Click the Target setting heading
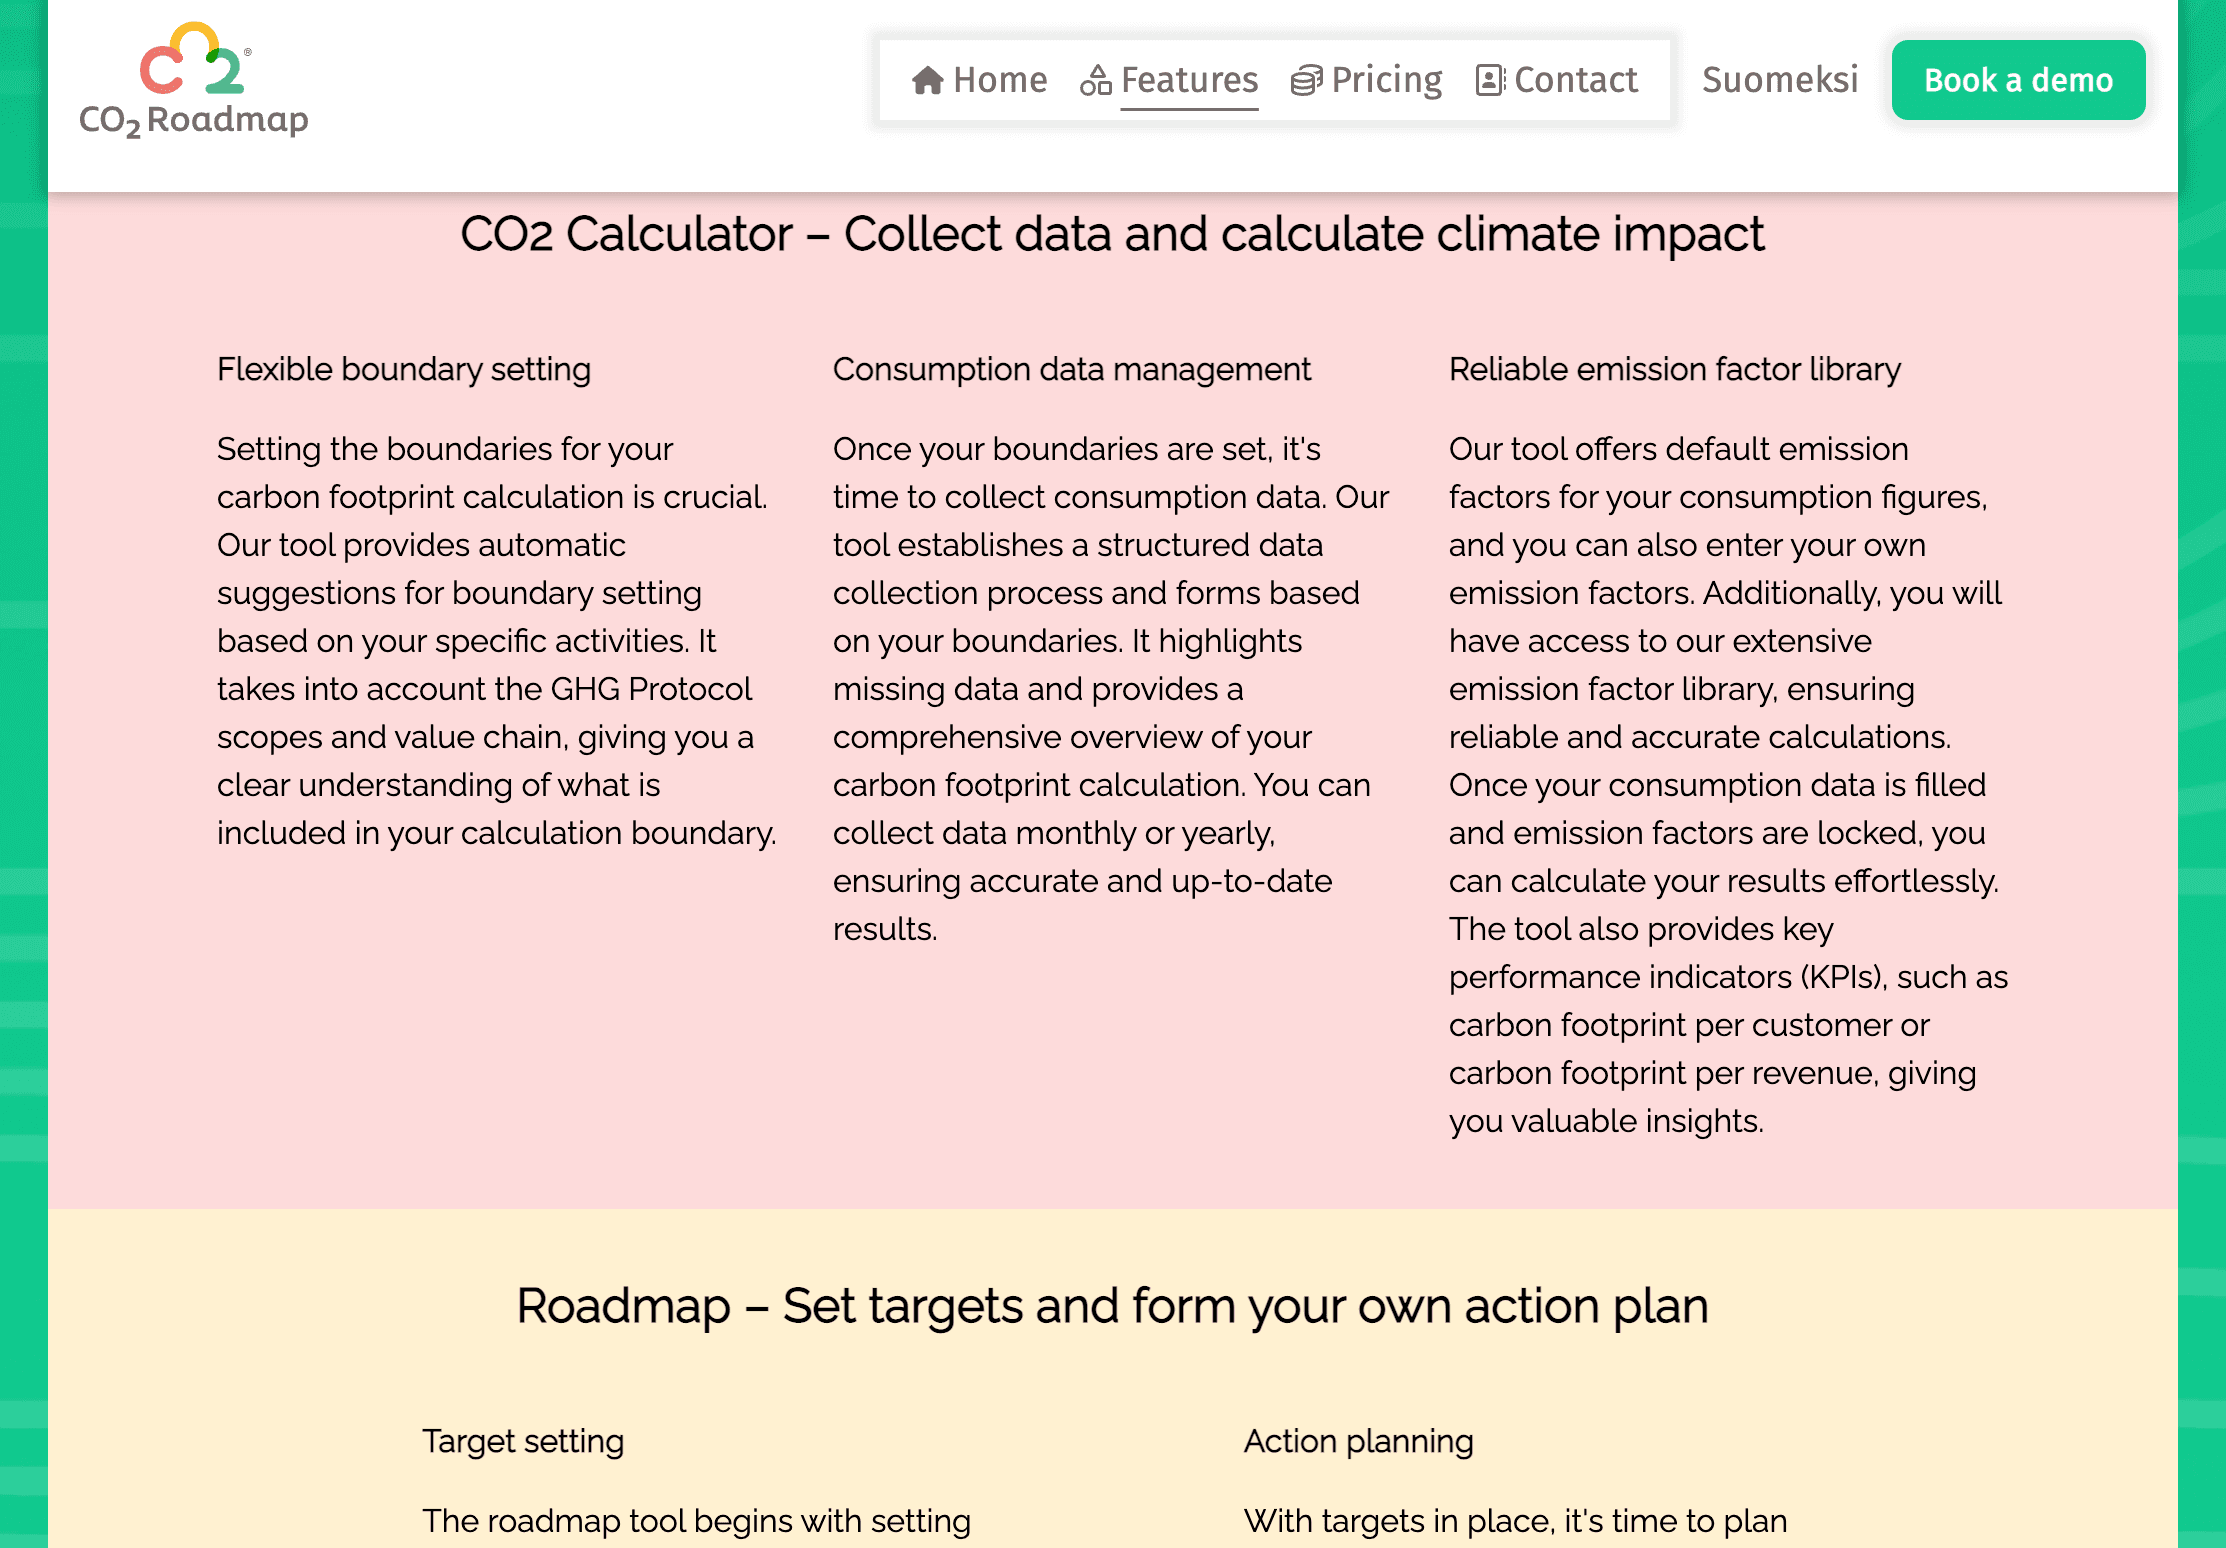The height and width of the screenshot is (1548, 2226). click(x=522, y=1441)
